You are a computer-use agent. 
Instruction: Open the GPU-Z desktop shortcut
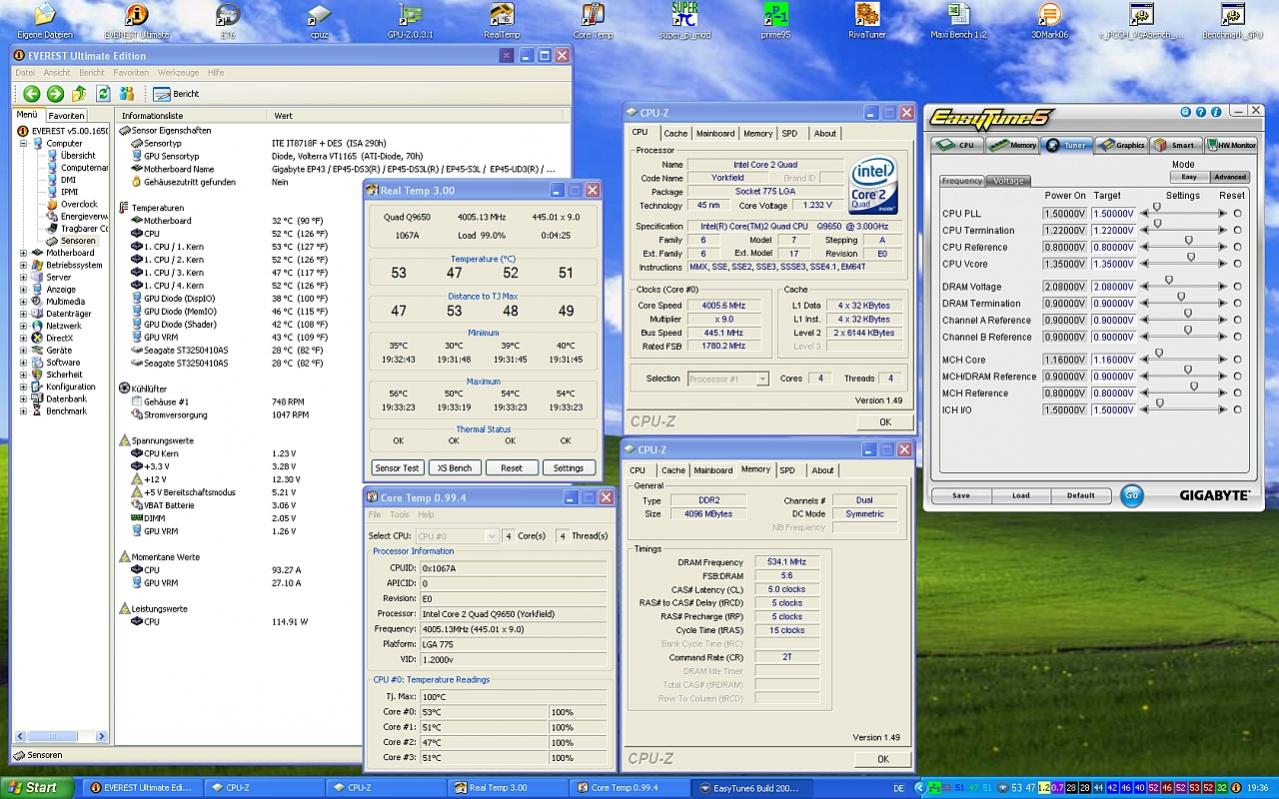(x=410, y=20)
